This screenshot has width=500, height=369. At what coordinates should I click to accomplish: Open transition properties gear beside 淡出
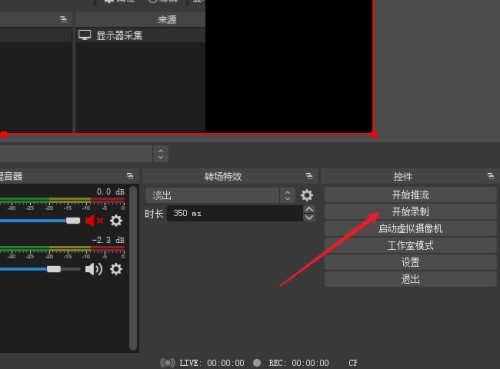(x=307, y=195)
